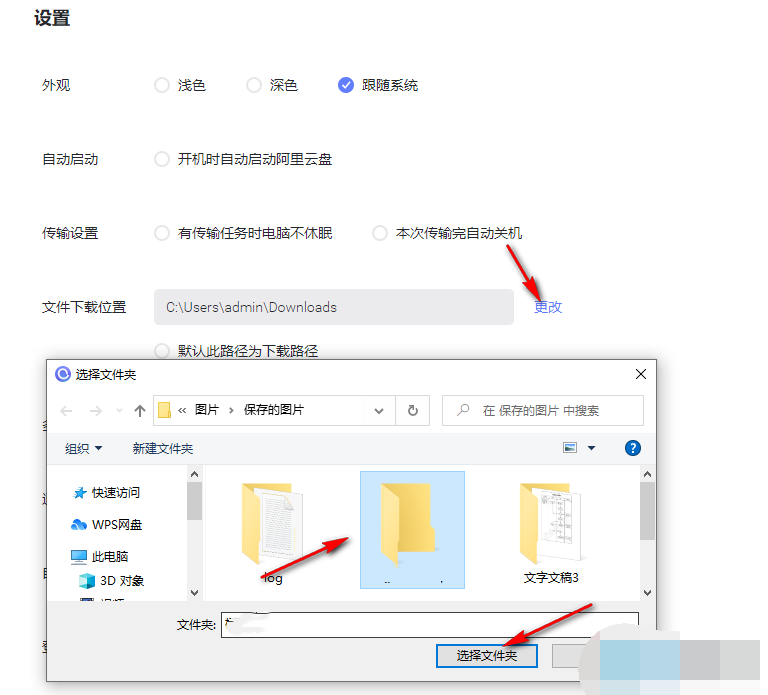Click the download path field C:\Users\admin\Downloads
The image size is (768, 695).
(334, 307)
